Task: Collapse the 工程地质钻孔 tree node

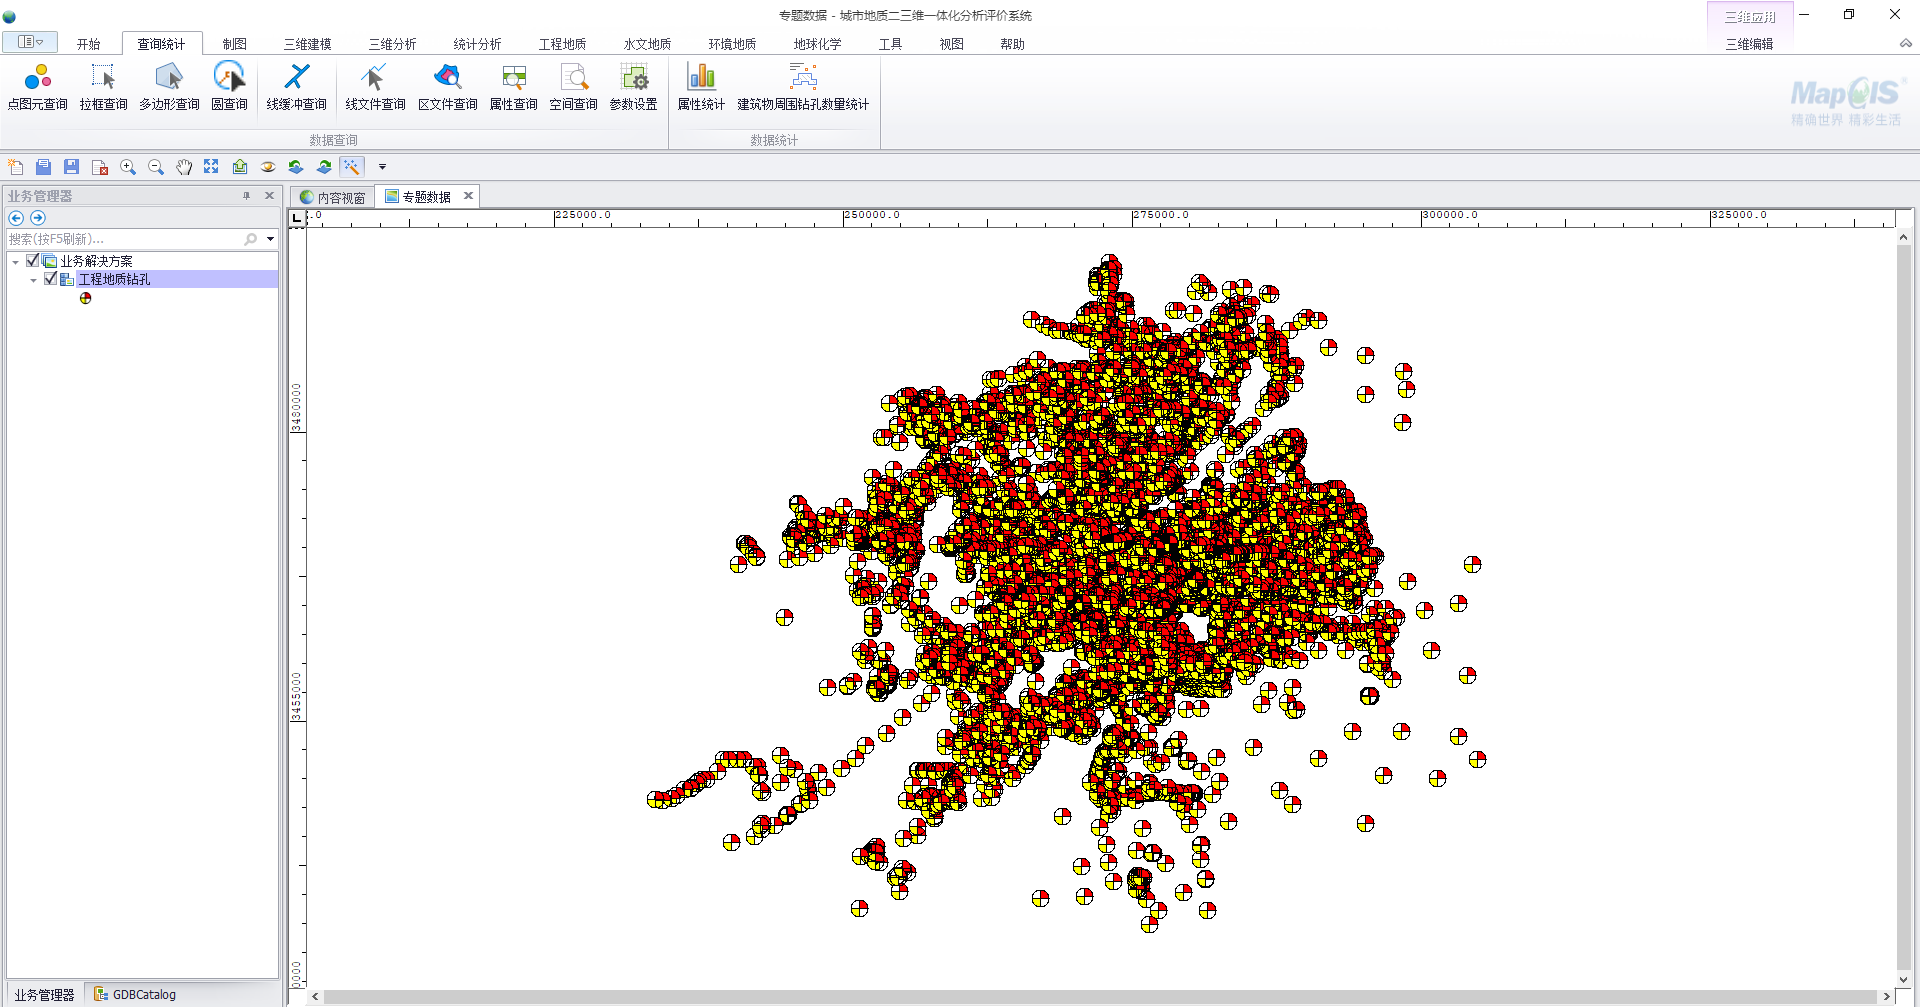Action: (34, 280)
